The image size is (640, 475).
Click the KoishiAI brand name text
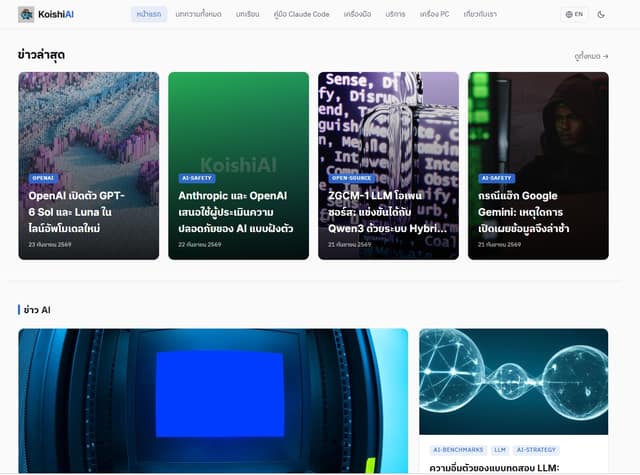pos(56,14)
